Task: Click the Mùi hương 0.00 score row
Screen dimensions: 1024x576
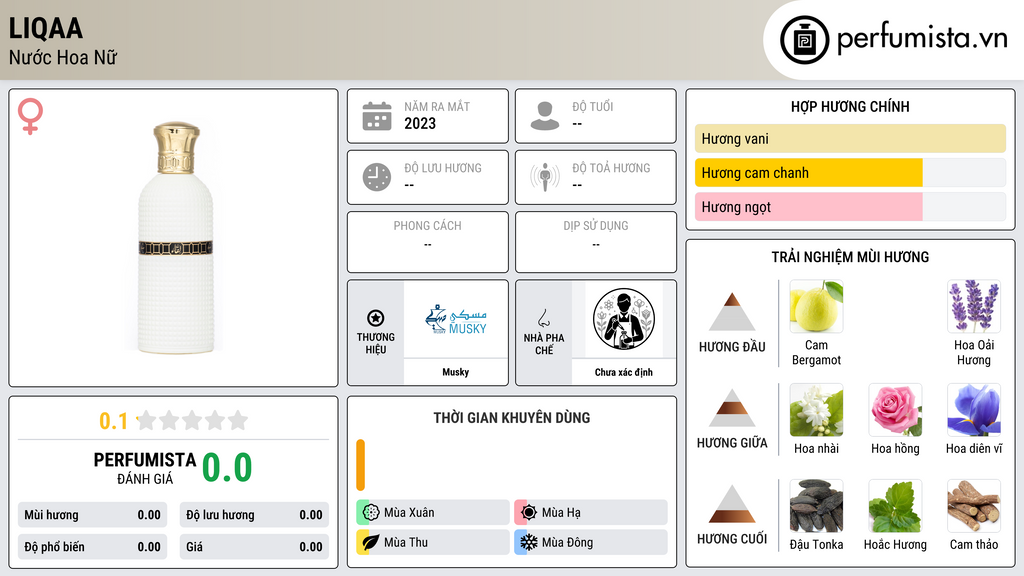Action: click(x=92, y=515)
